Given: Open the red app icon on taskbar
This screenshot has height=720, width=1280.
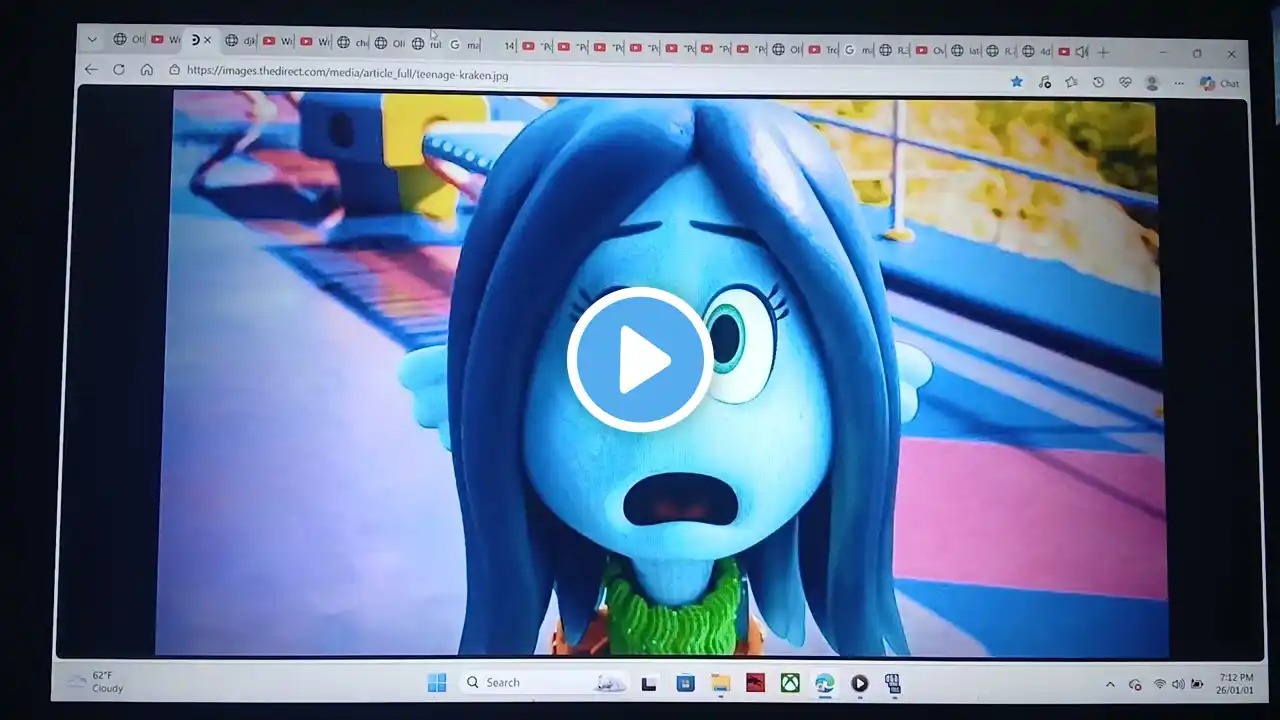Looking at the screenshot, I should [755, 684].
